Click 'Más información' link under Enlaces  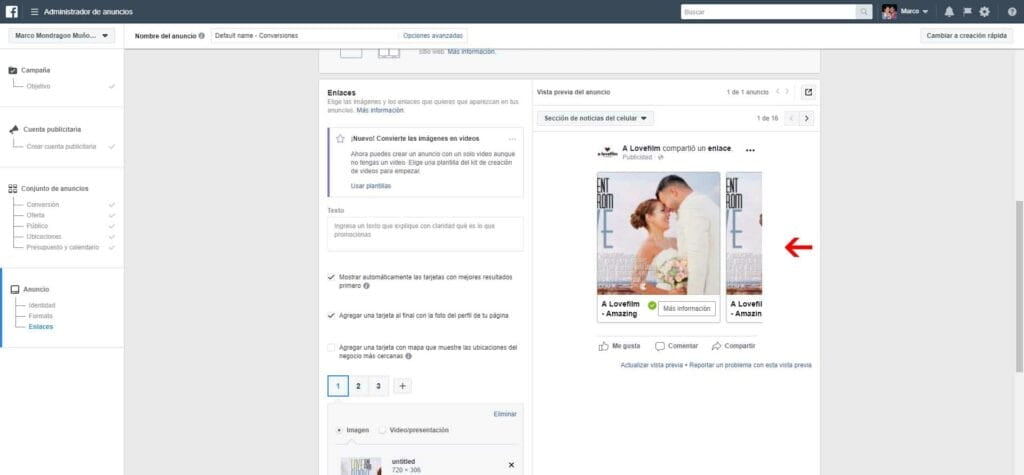point(380,110)
